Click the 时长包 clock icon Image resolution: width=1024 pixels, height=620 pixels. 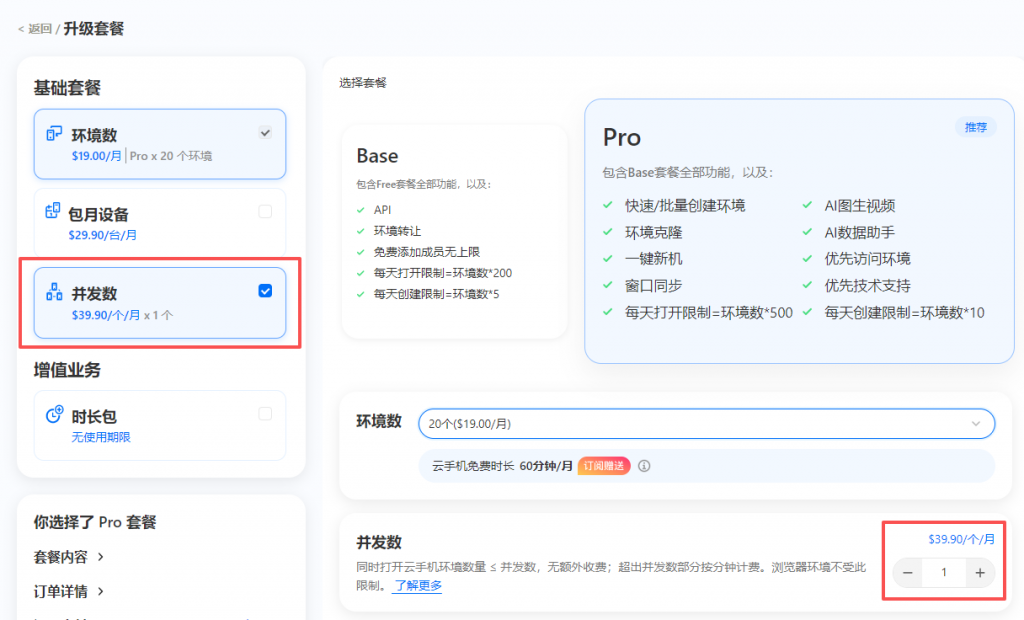tap(55, 415)
